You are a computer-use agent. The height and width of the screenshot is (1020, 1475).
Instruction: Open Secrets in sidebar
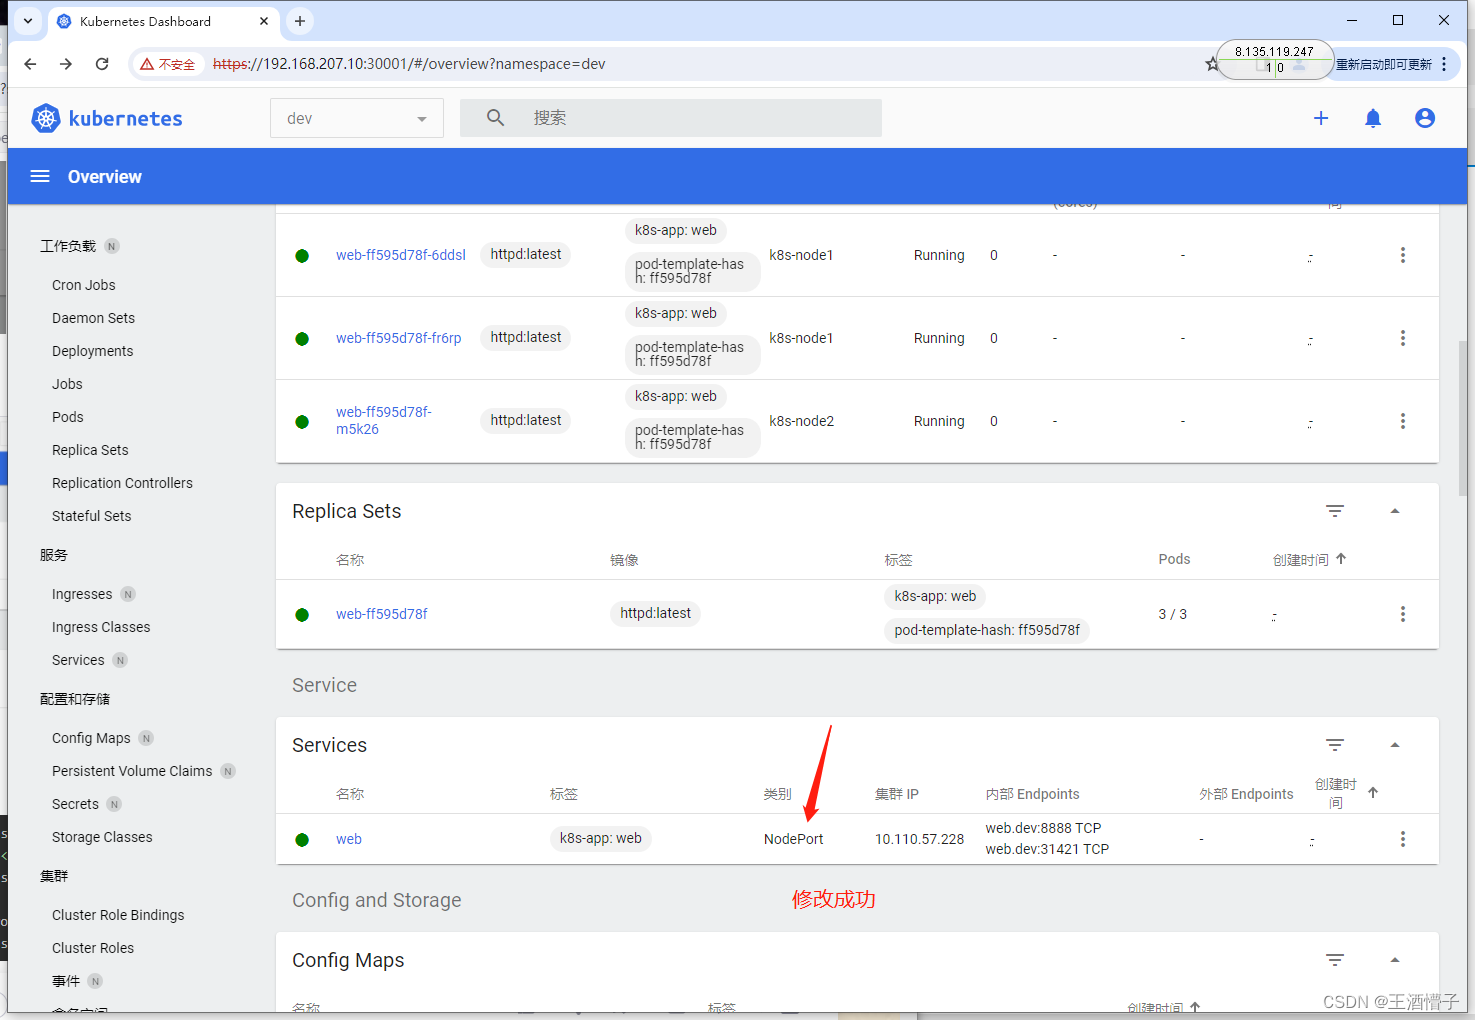(x=75, y=804)
